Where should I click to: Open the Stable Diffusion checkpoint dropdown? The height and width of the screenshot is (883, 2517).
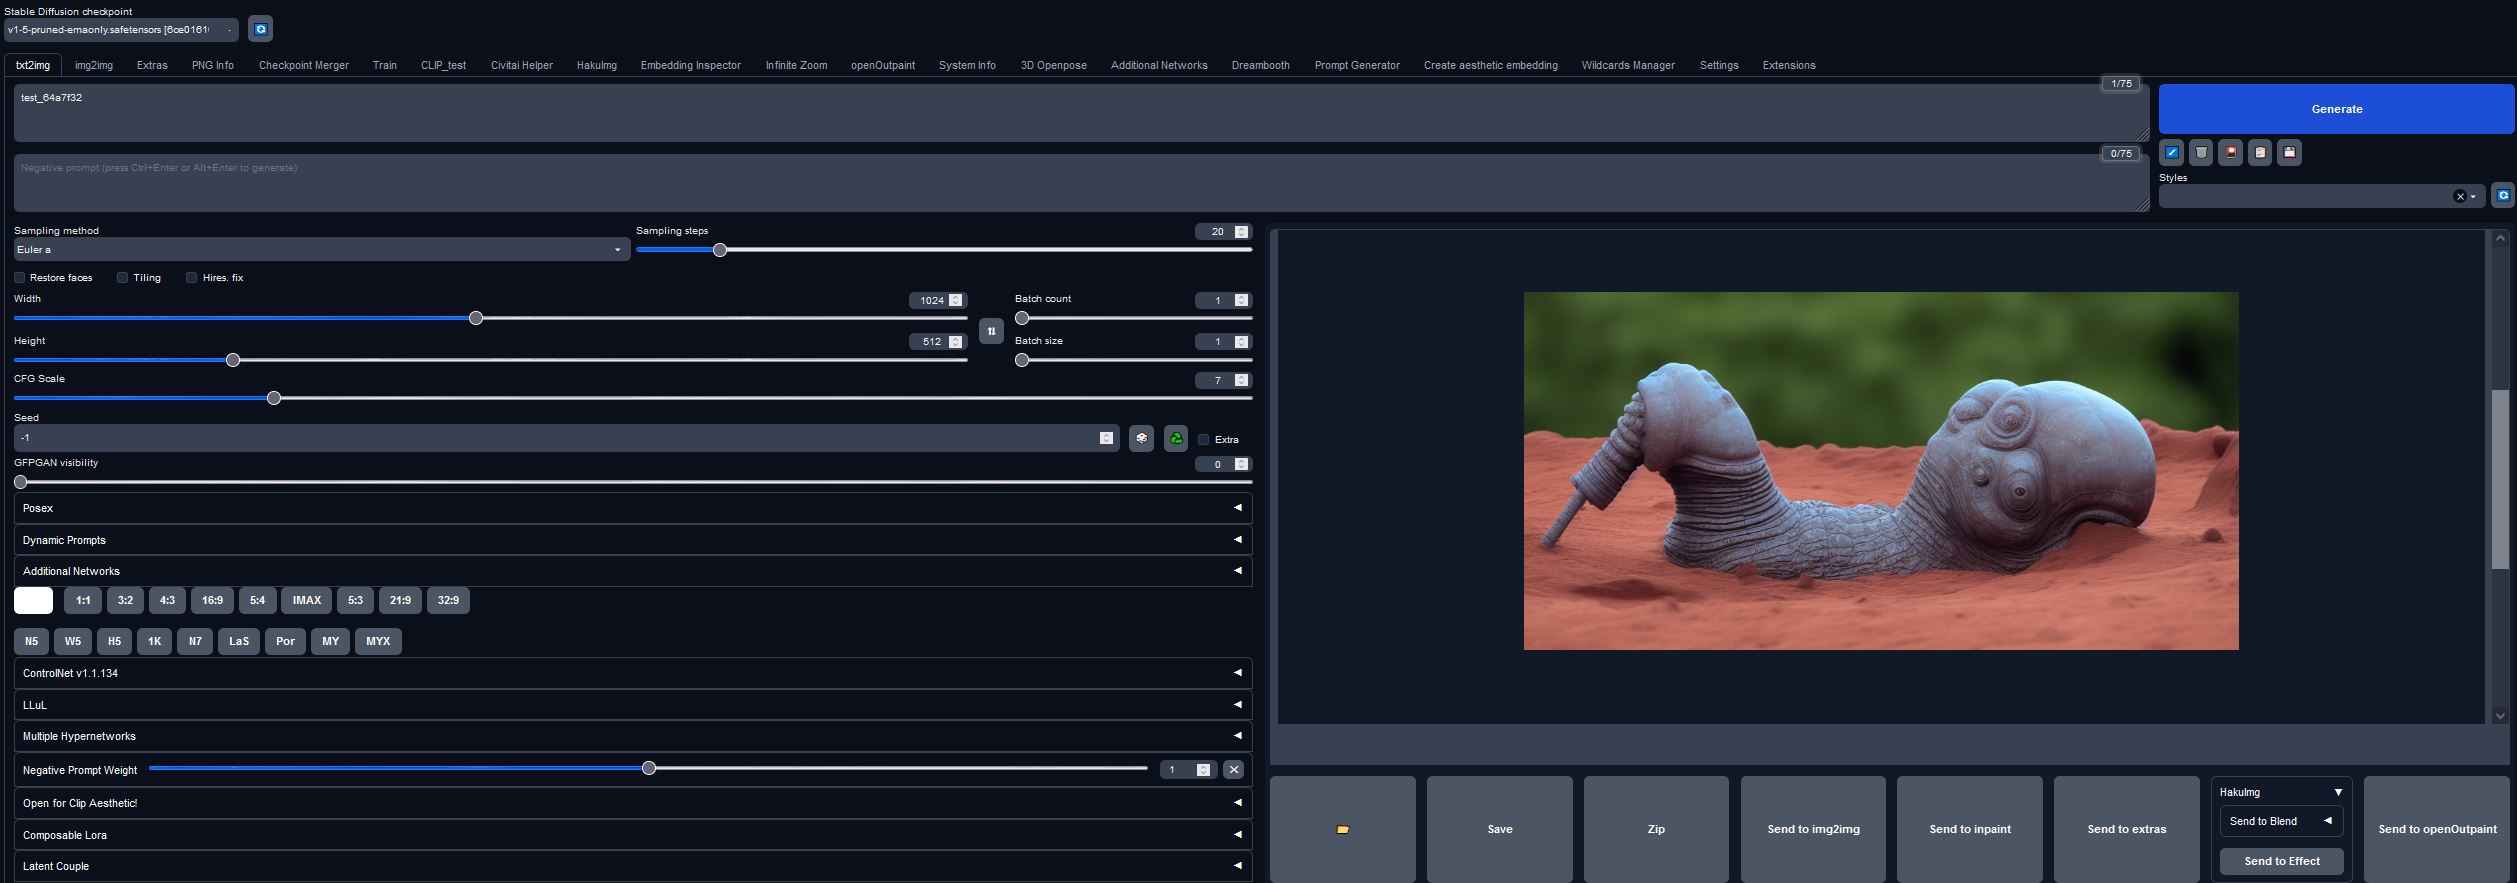120,30
